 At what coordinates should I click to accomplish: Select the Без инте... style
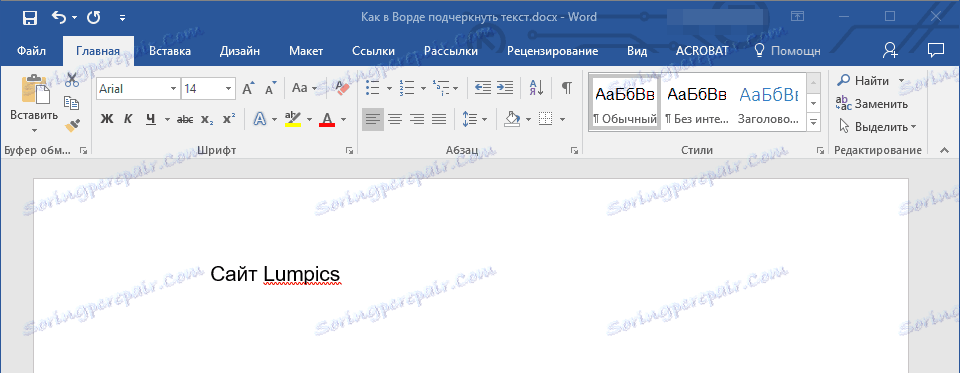tap(697, 102)
